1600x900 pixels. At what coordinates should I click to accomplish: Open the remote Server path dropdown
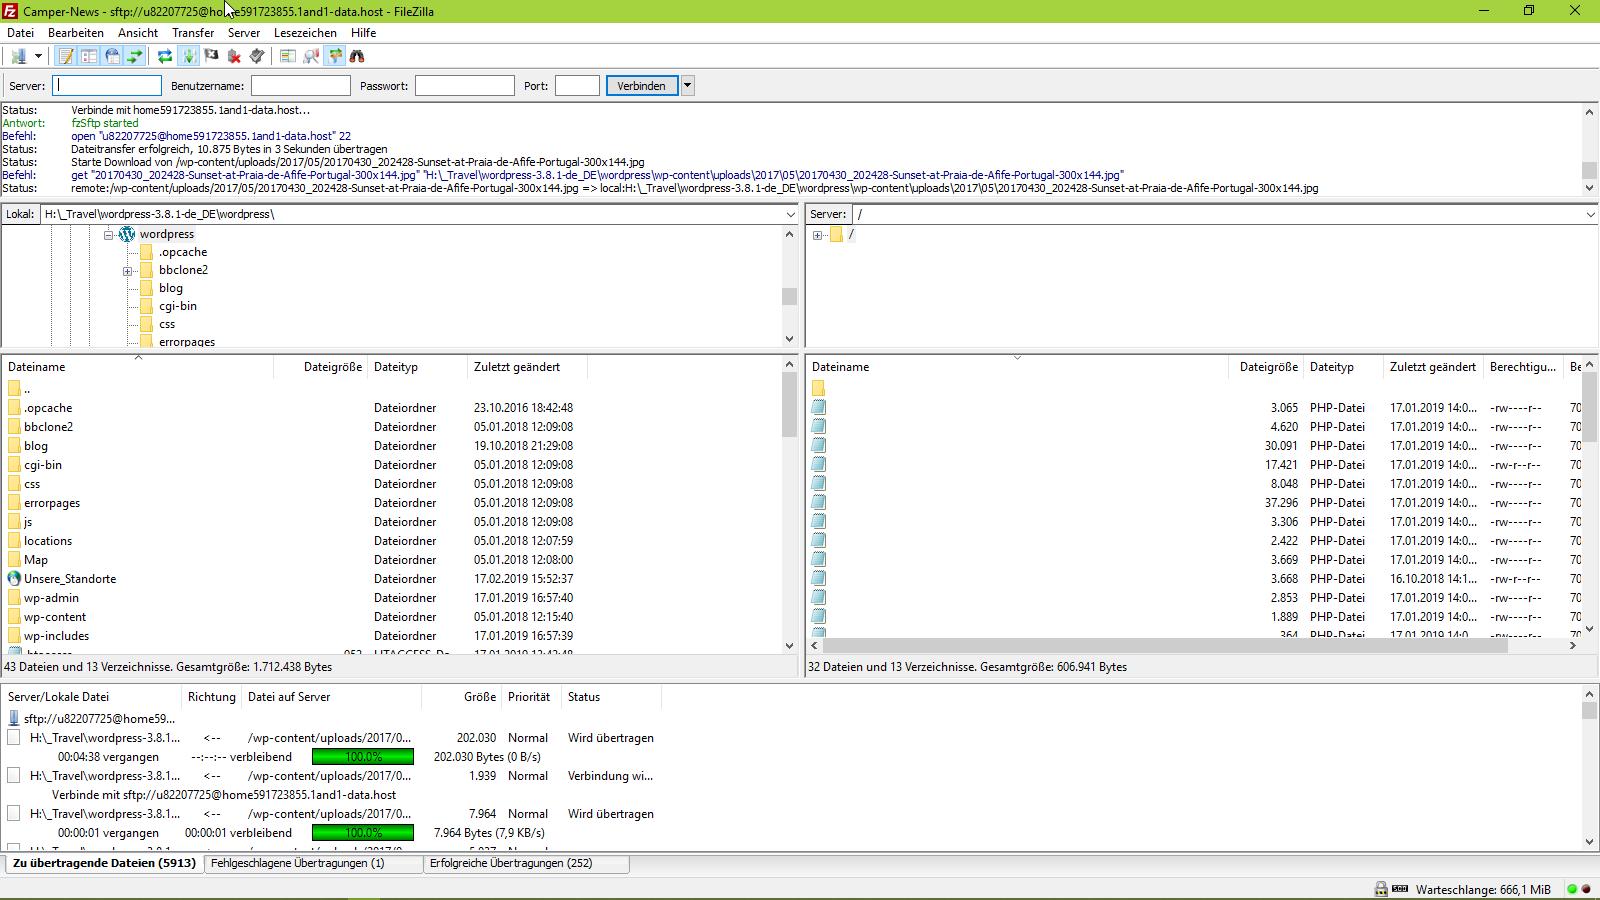click(1590, 214)
